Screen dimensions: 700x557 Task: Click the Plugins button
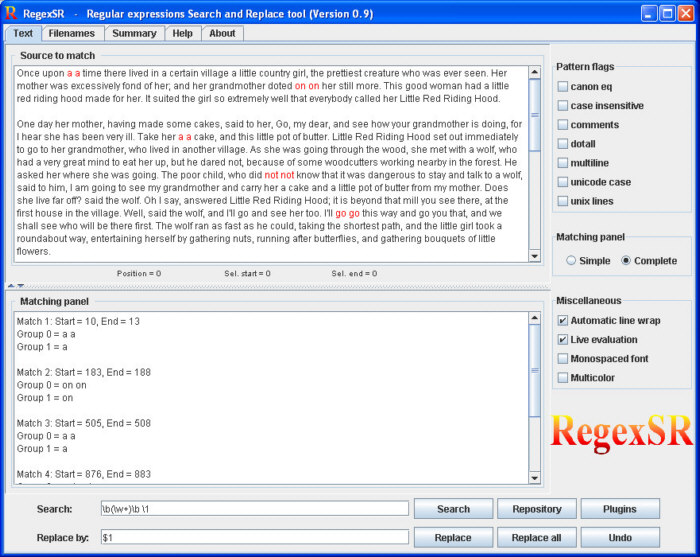[x=619, y=509]
